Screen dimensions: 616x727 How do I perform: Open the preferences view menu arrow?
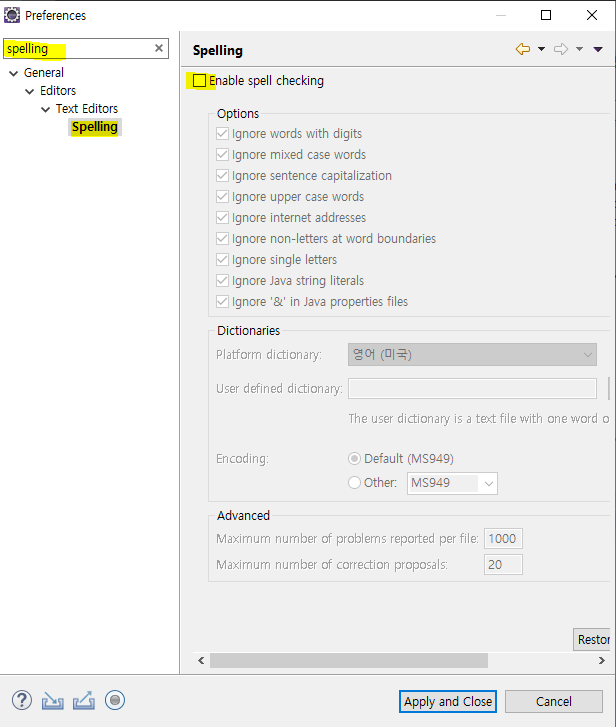click(x=598, y=49)
